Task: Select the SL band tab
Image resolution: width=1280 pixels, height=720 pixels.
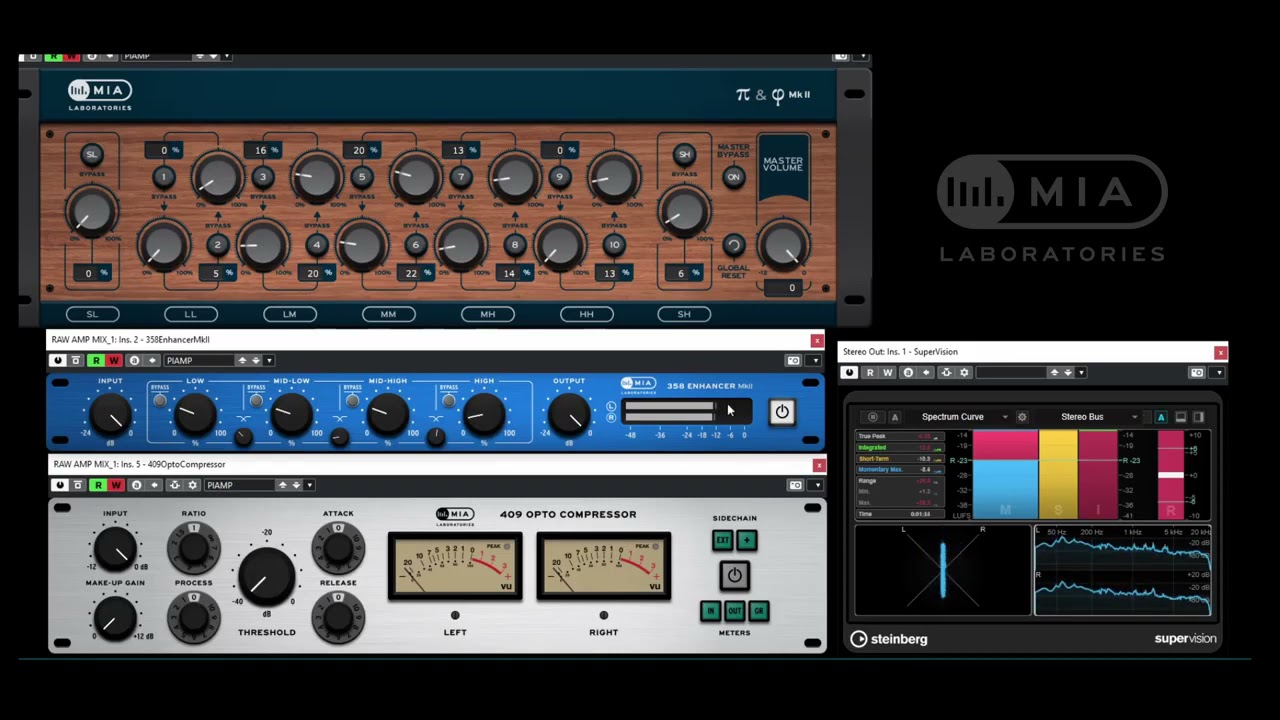Action: pyautogui.click(x=92, y=314)
